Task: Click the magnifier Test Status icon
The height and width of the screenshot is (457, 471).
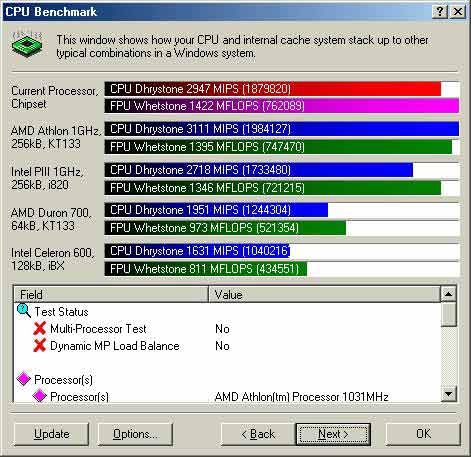Action: point(24,311)
